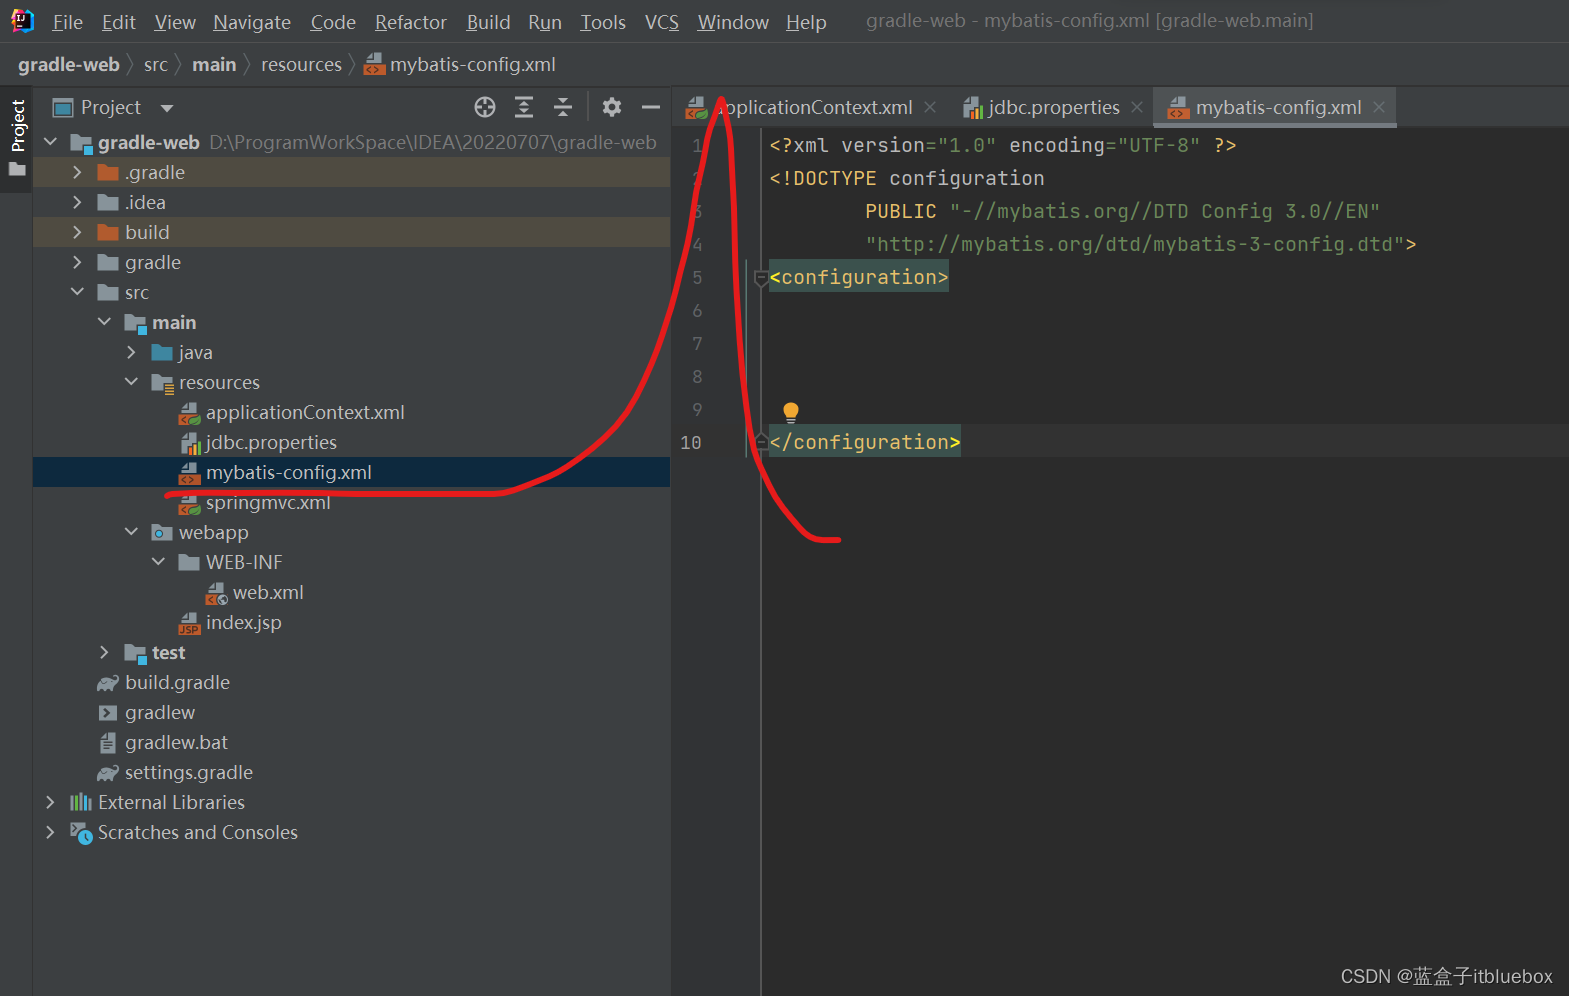Open the Build menu
The image size is (1569, 996).
click(x=488, y=22)
